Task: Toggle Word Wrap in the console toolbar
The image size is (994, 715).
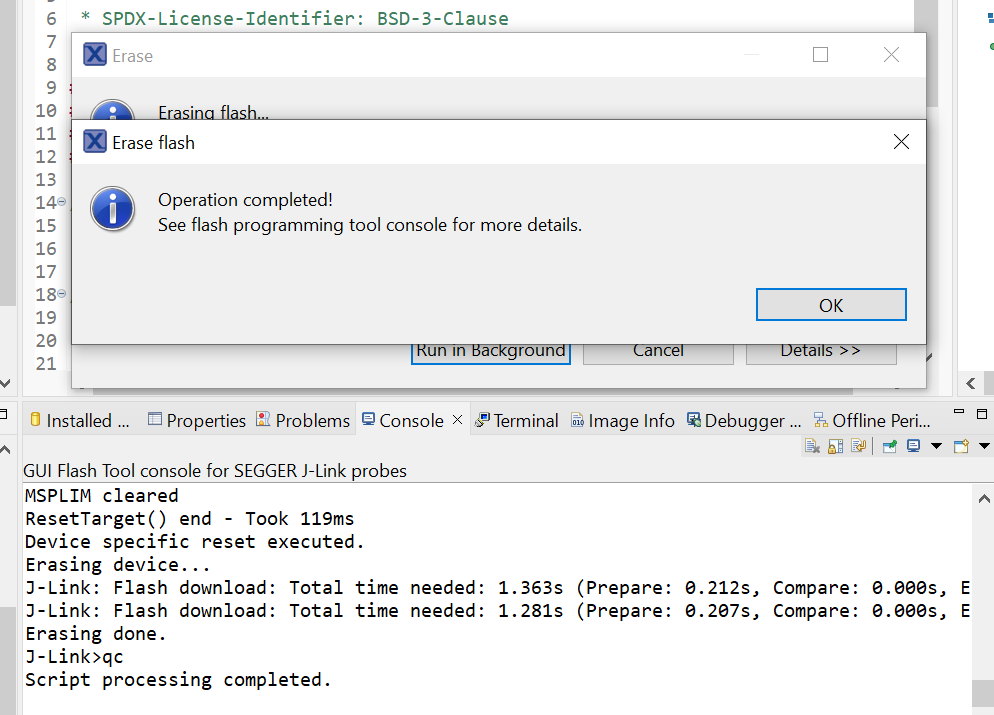Action: (x=860, y=445)
